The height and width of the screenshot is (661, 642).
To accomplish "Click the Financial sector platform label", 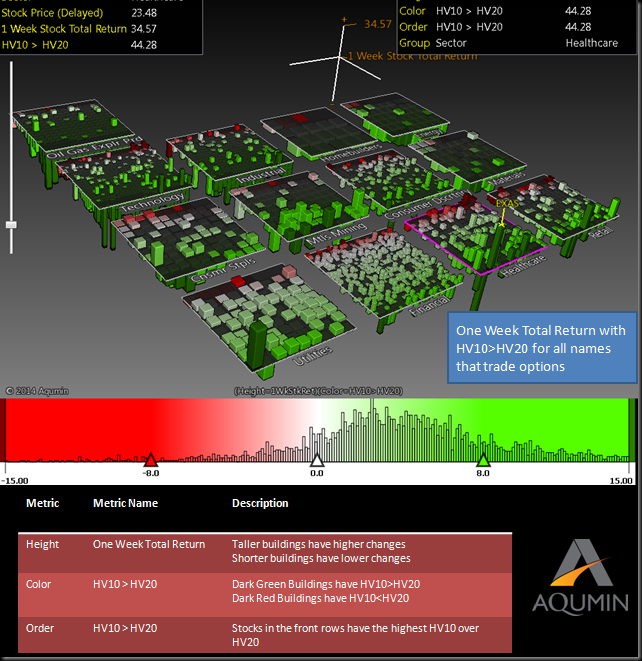I will click(x=430, y=306).
